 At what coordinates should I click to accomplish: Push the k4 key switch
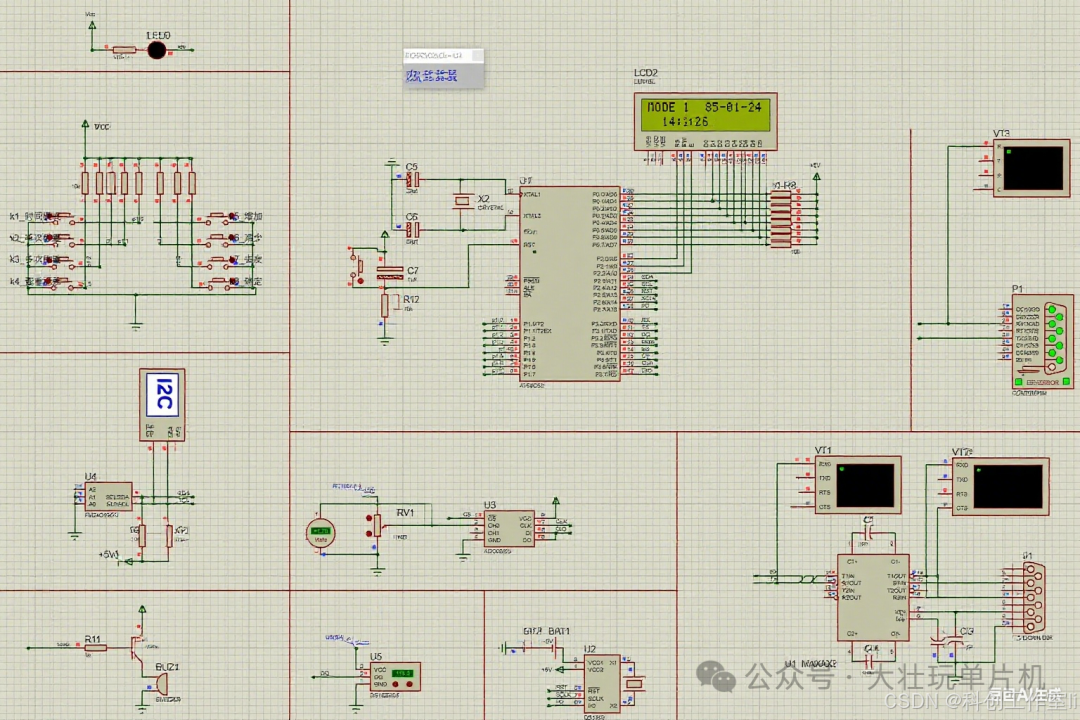63,282
